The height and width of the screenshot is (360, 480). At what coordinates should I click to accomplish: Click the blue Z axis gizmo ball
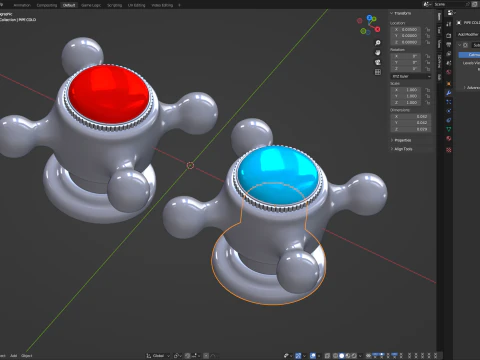pyautogui.click(x=370, y=17)
